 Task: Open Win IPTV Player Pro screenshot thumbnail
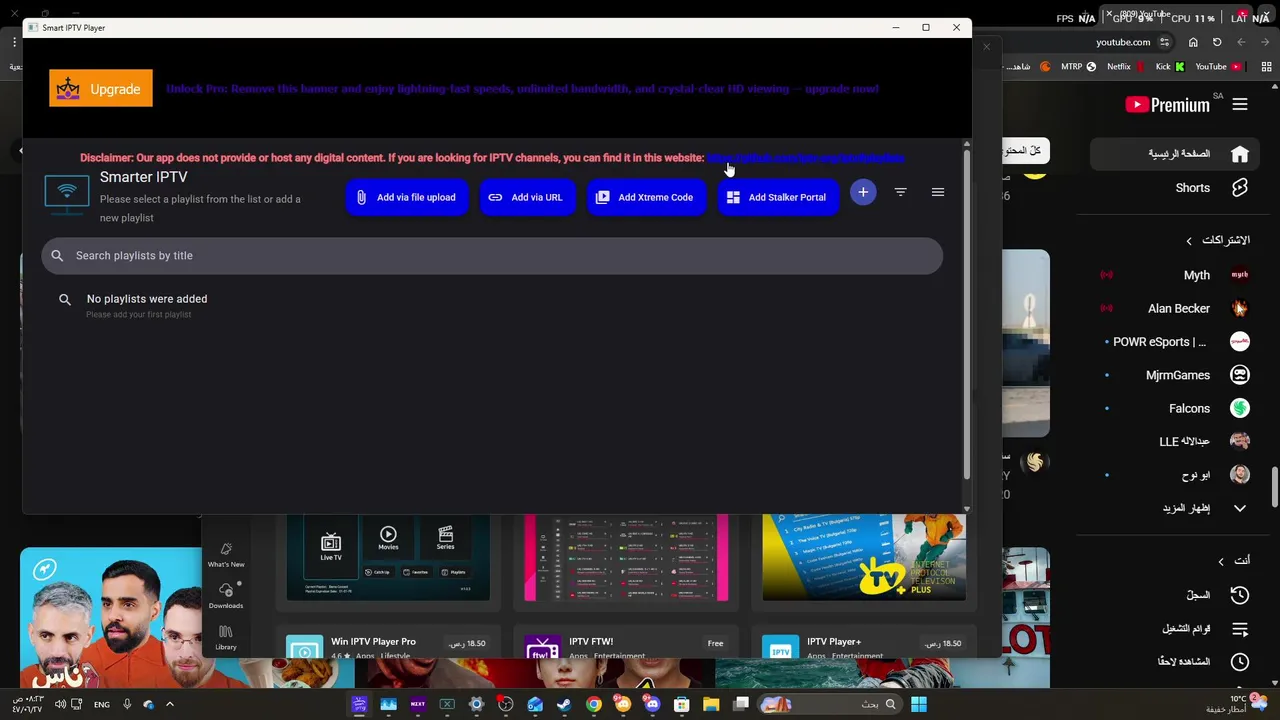pos(388,558)
